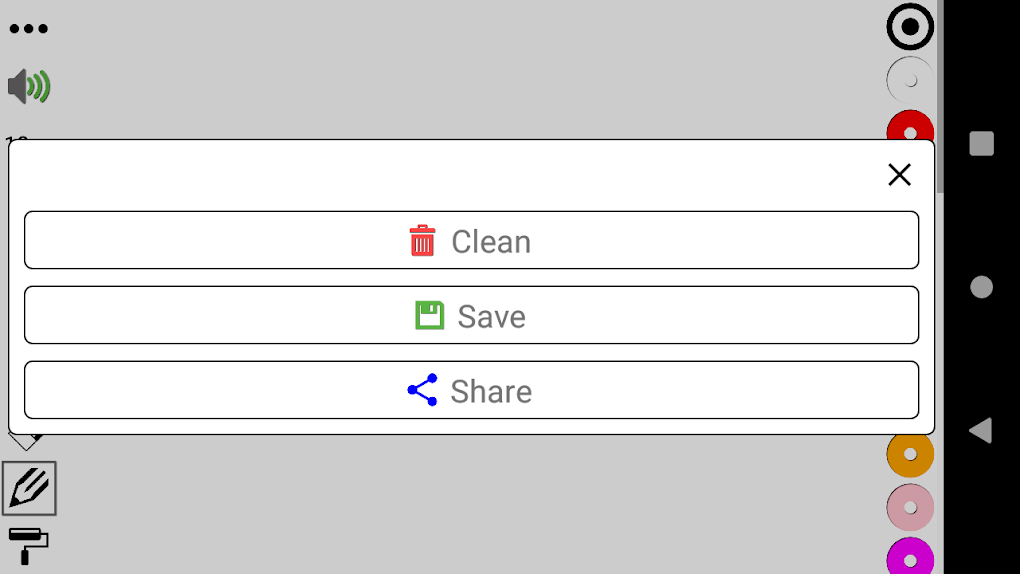Screen dimensions: 1020x574
Task: Click the green floppy disk icon
Action: pos(430,316)
